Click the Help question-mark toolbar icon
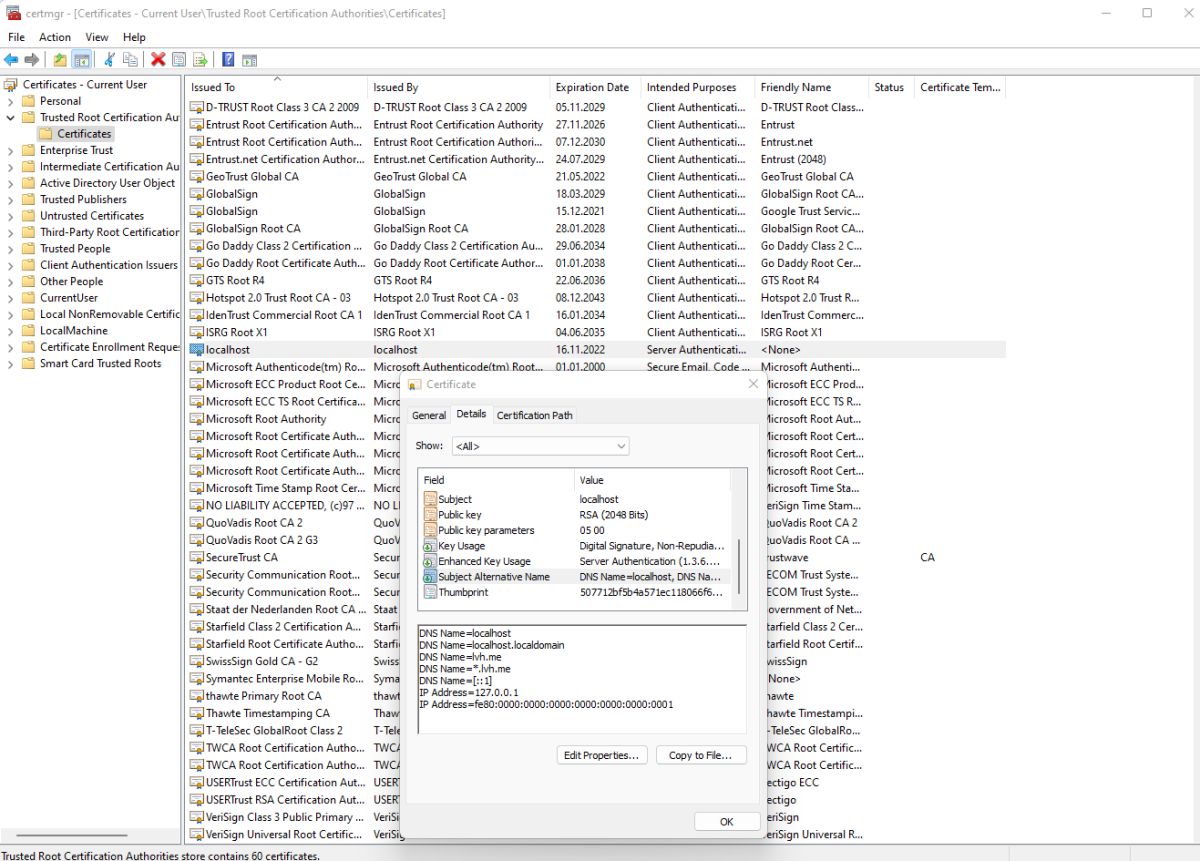1200x861 pixels. point(228,60)
